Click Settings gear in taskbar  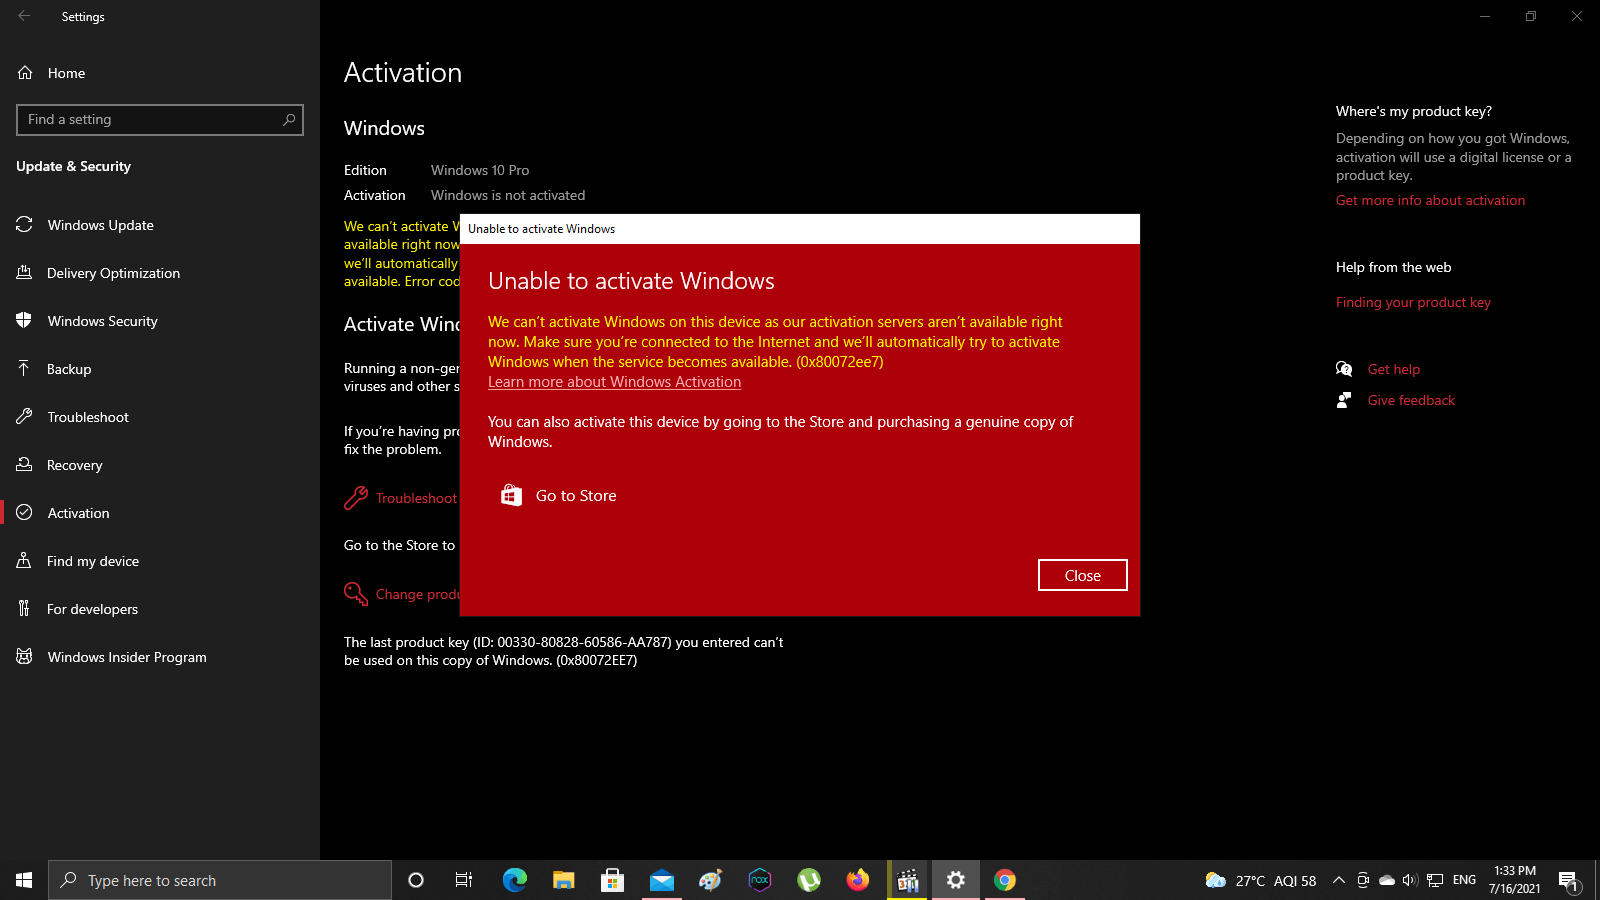[956, 880]
